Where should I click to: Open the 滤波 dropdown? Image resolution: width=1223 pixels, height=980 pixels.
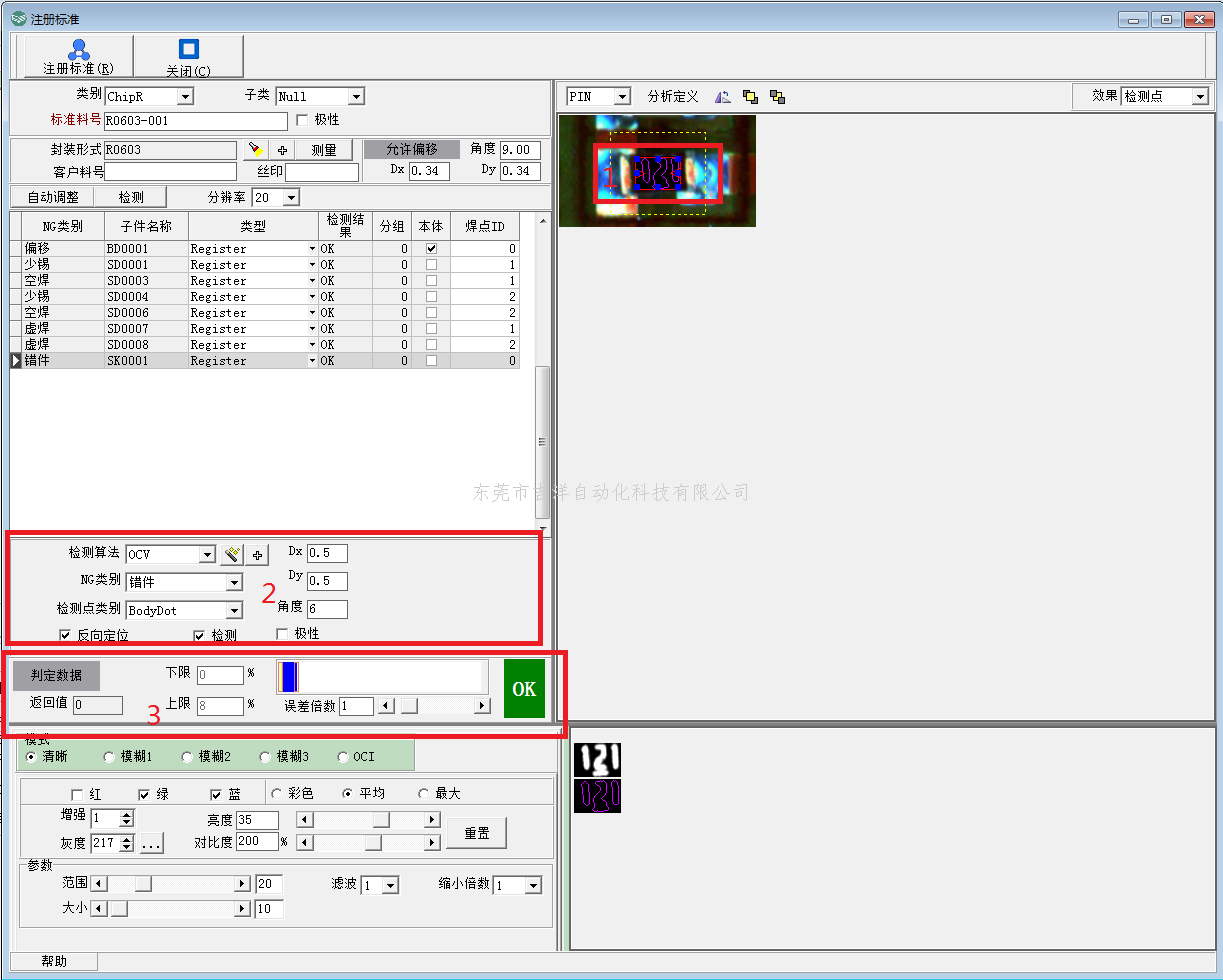point(390,885)
